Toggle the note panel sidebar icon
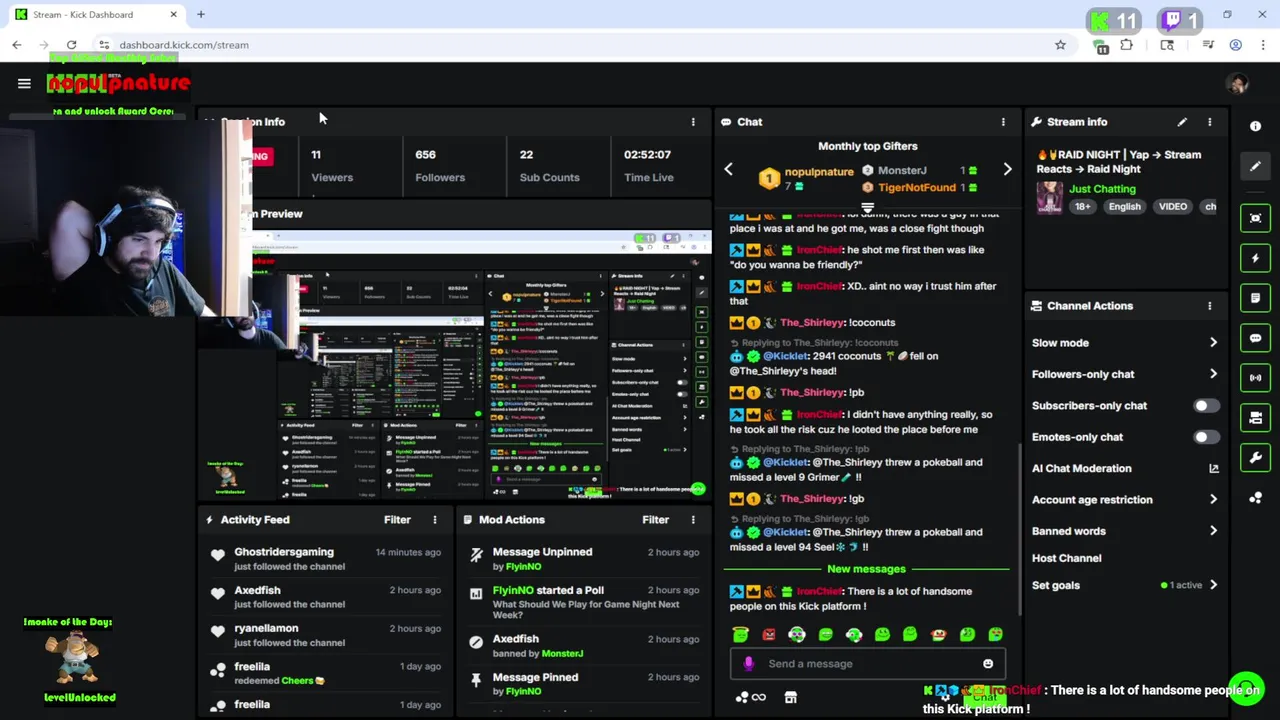 point(1255,298)
